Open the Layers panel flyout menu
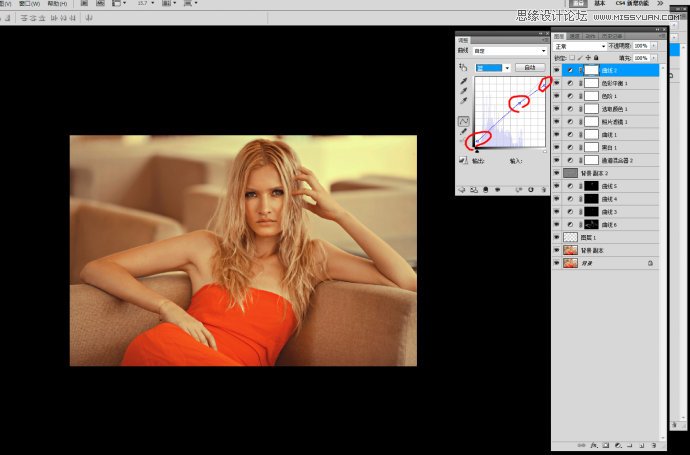 (664, 36)
